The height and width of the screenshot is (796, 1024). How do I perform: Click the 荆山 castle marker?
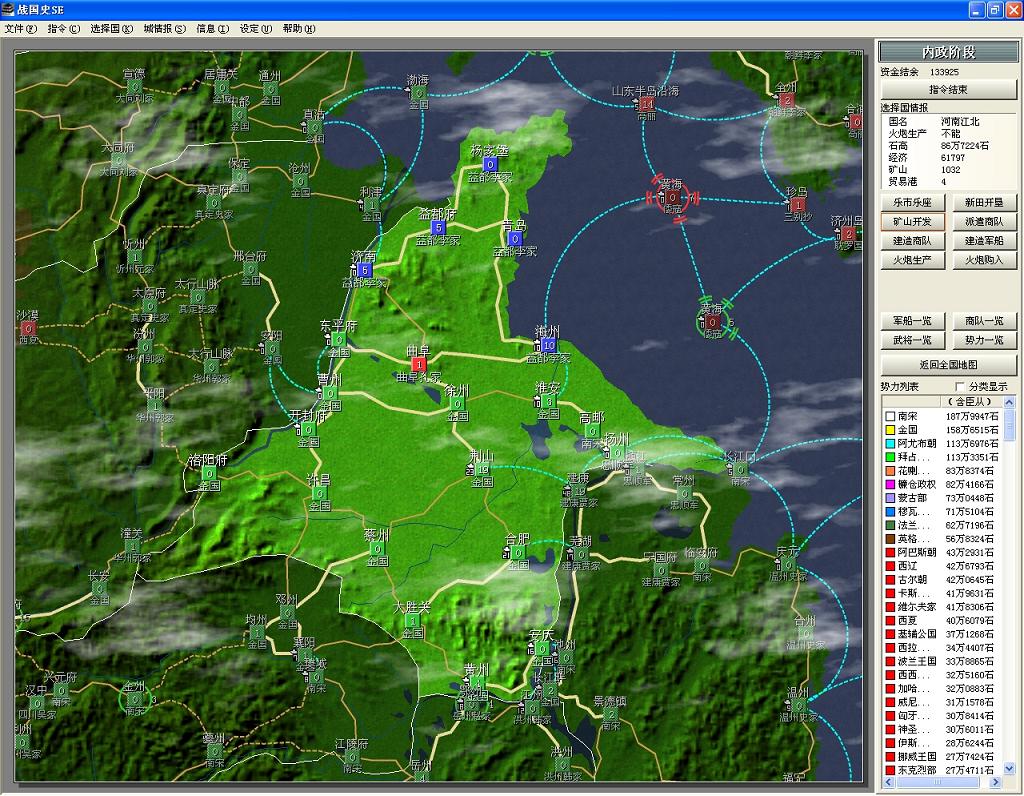(x=483, y=468)
